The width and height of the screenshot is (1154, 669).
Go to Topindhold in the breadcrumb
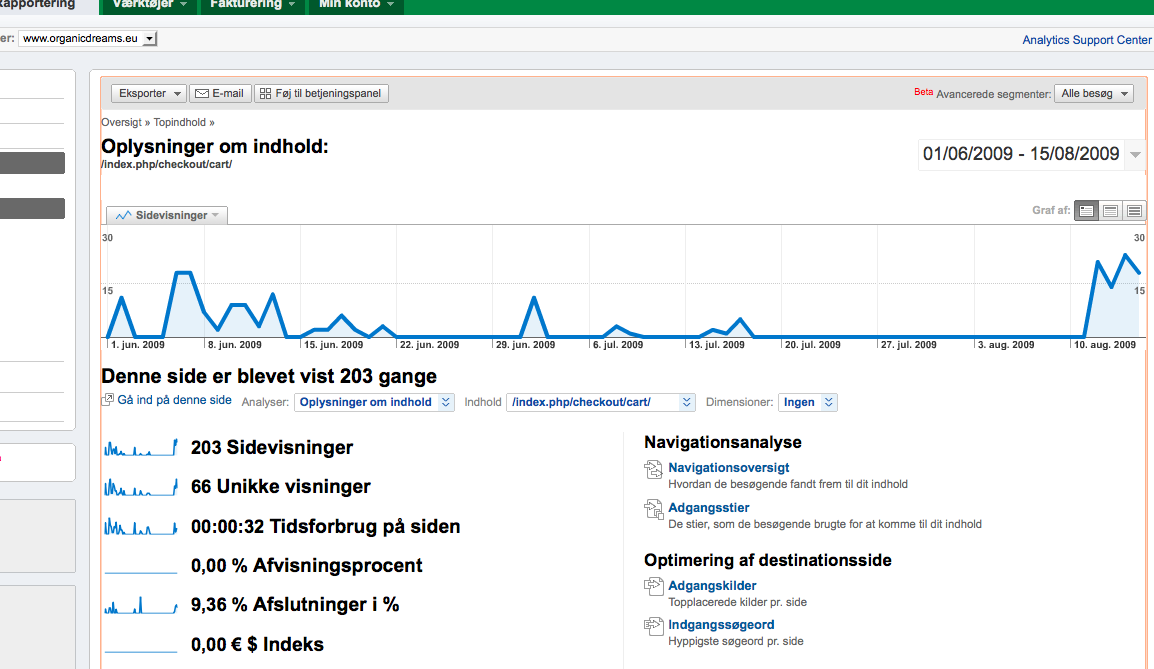point(180,122)
